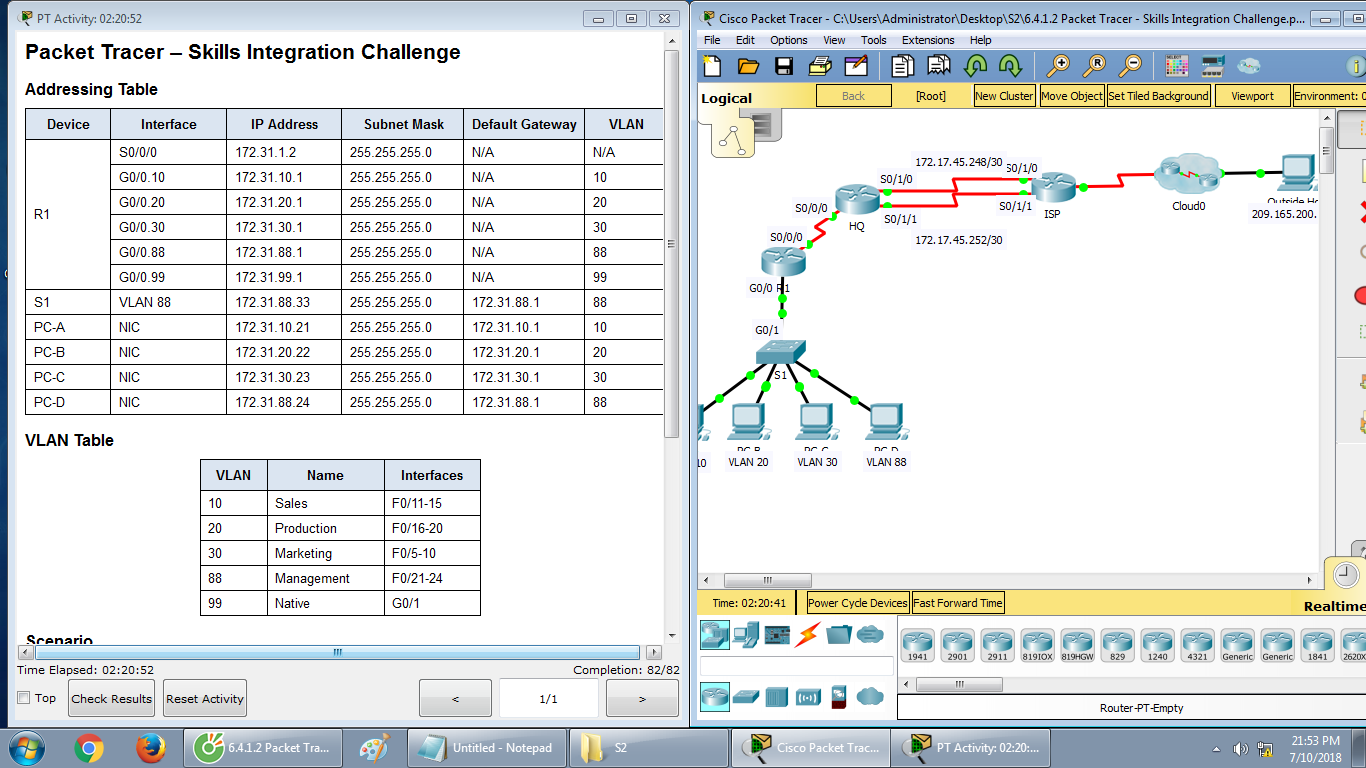The image size is (1366, 768).
Task: Go to next instruction page
Action: coord(642,698)
